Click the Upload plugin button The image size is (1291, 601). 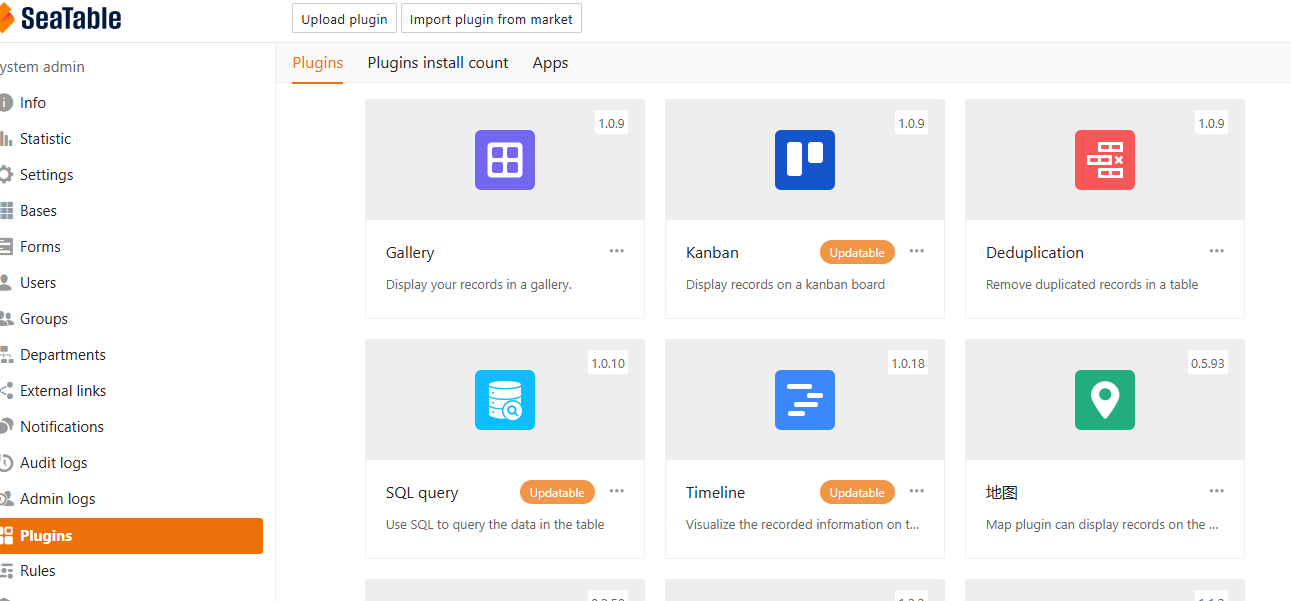click(x=344, y=19)
